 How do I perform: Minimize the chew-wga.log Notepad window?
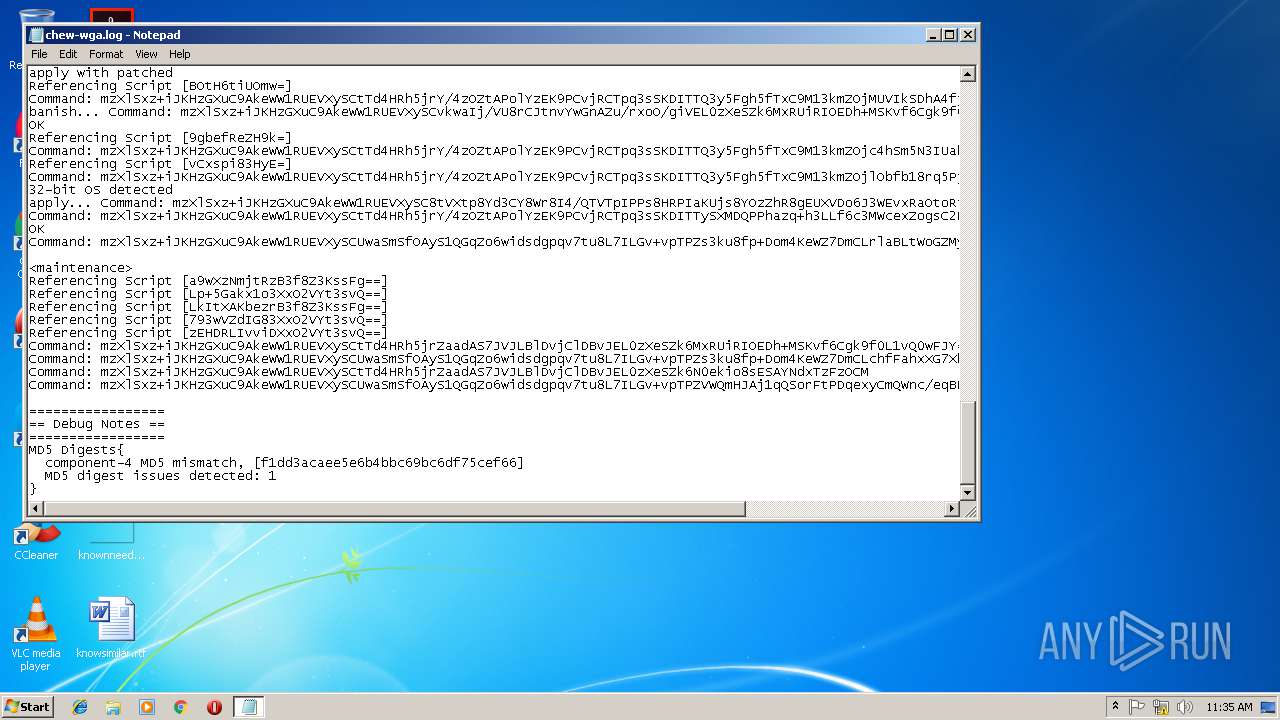933,35
